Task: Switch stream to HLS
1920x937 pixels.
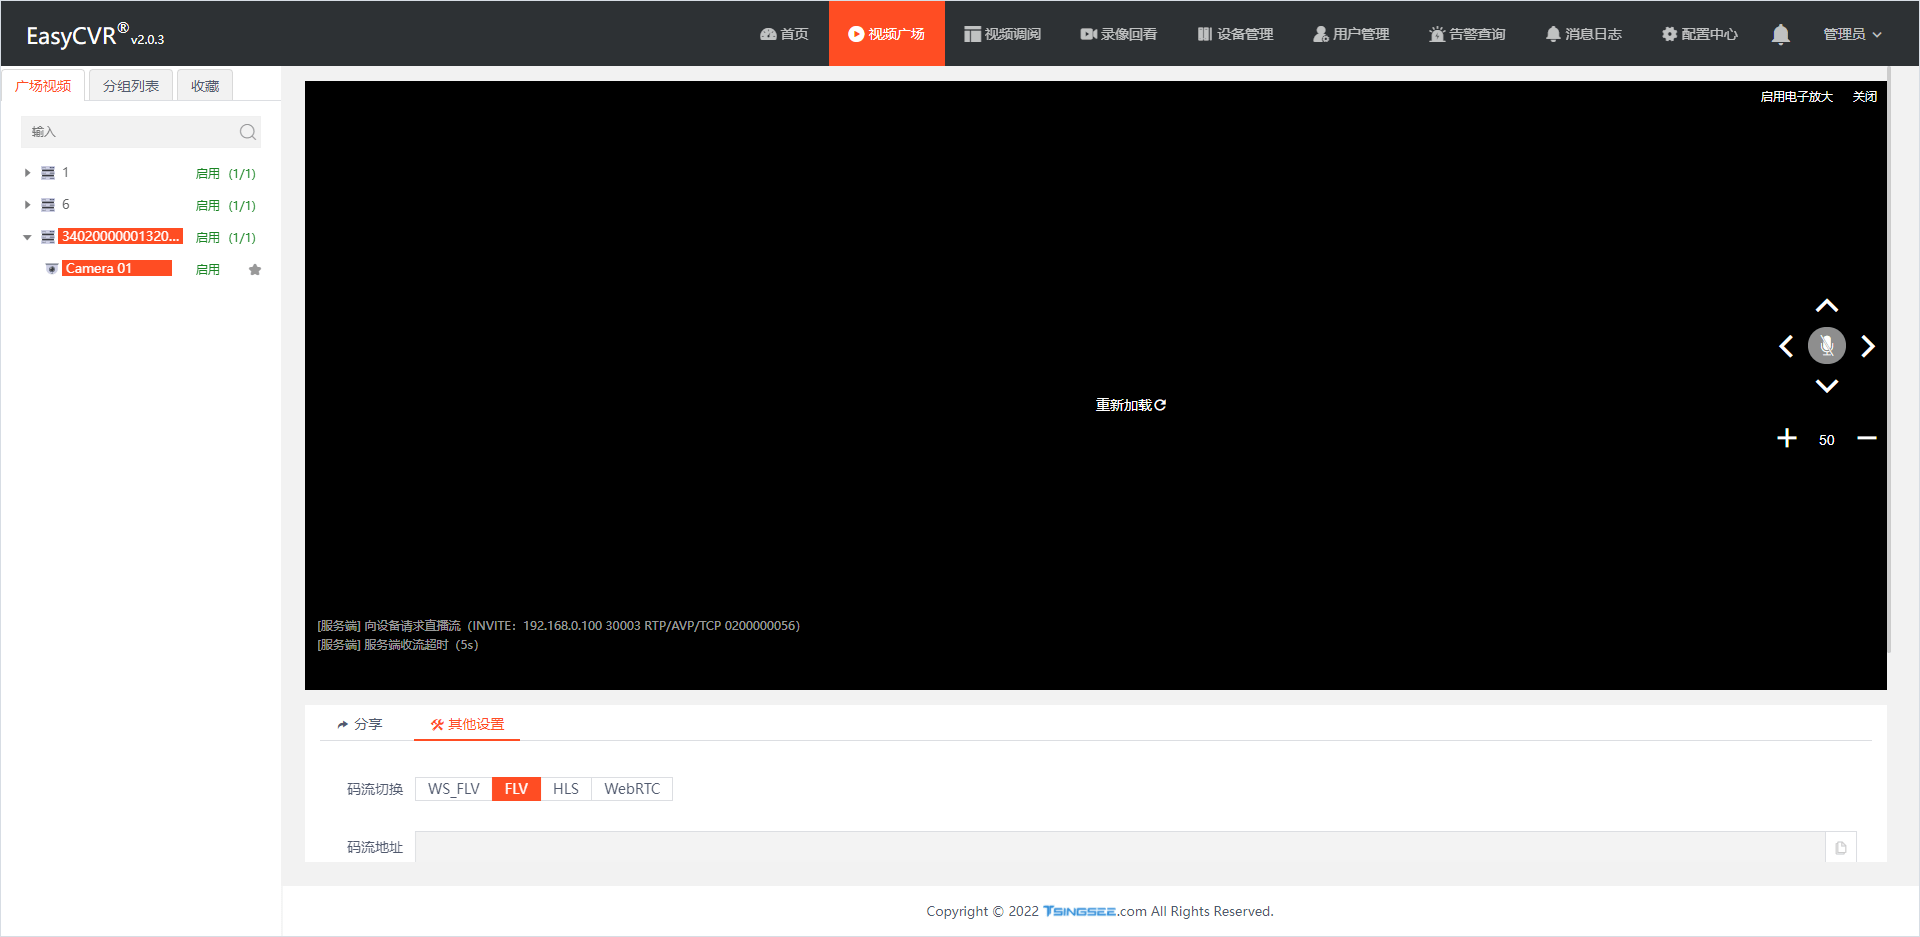Action: pyautogui.click(x=566, y=789)
